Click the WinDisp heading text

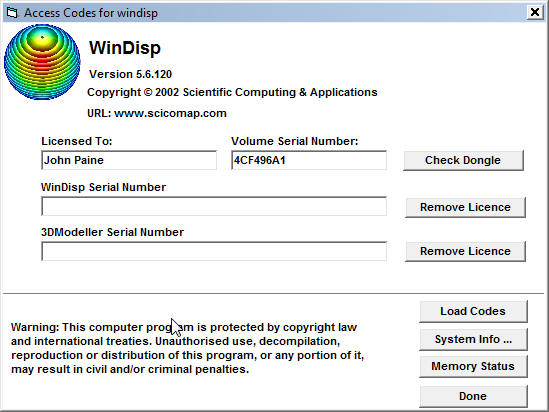coord(125,48)
